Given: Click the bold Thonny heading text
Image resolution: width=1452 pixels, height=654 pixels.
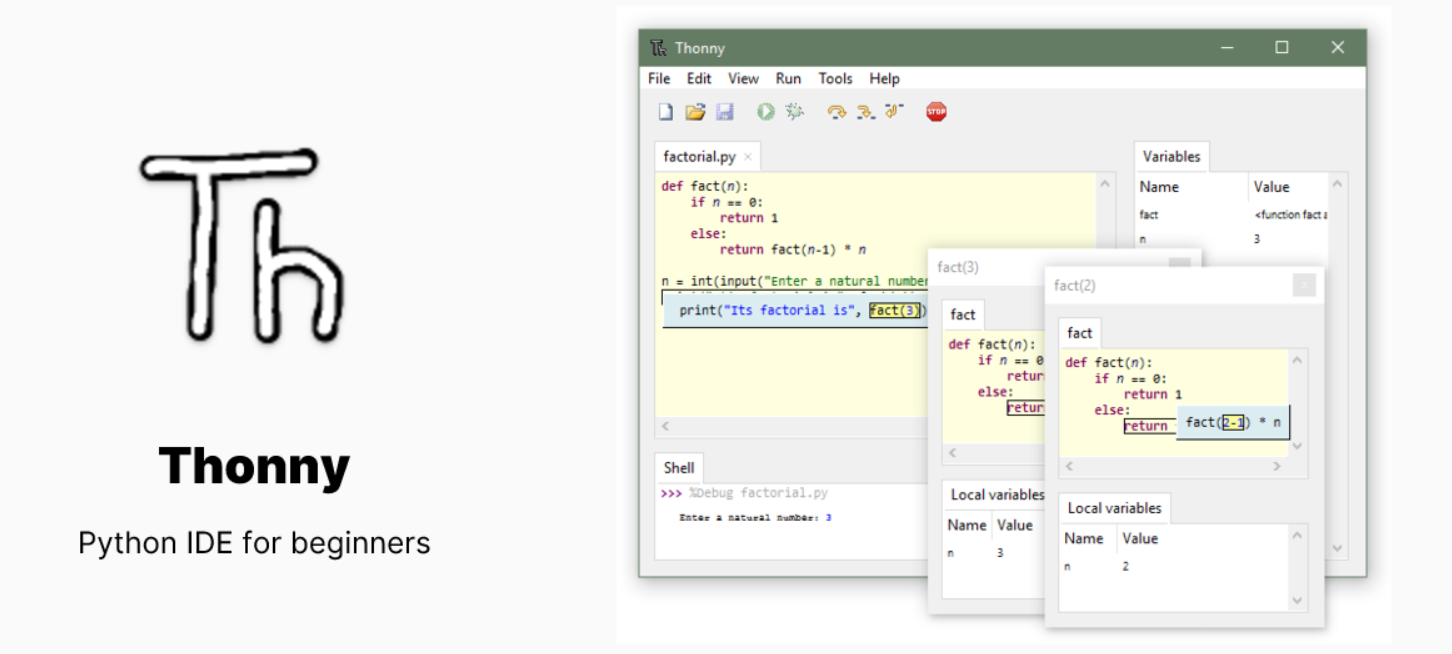Looking at the screenshot, I should (x=254, y=468).
